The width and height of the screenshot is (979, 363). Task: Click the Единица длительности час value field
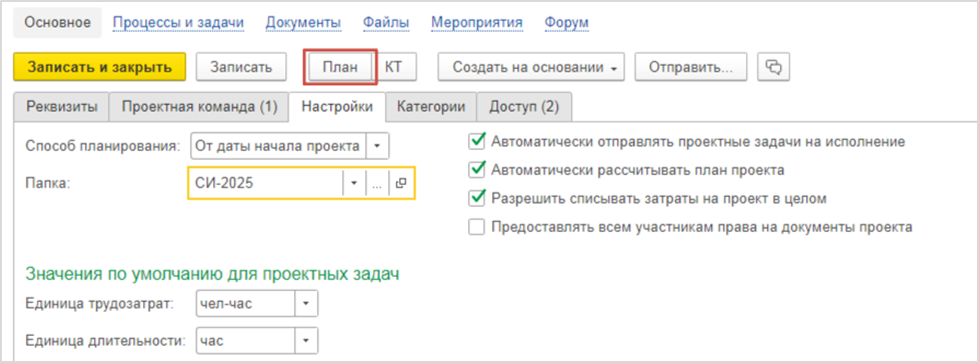pos(245,341)
